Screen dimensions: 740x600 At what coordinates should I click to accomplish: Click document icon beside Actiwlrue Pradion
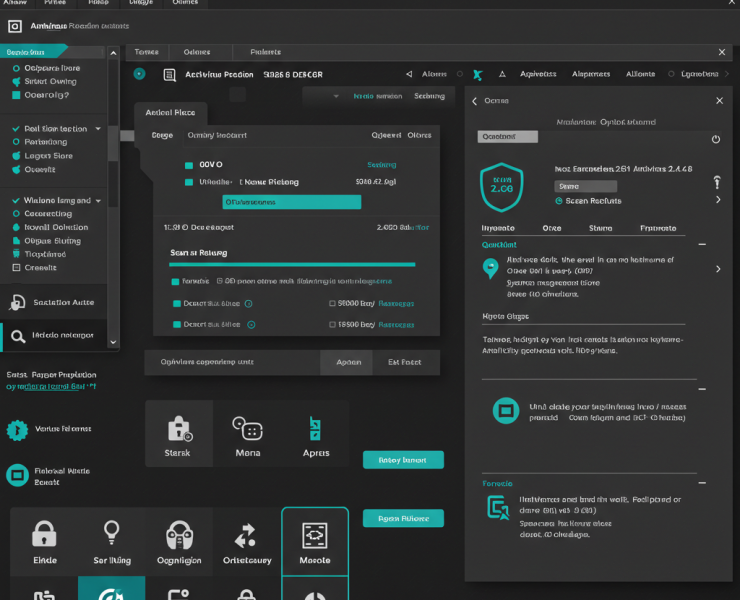click(x=169, y=75)
